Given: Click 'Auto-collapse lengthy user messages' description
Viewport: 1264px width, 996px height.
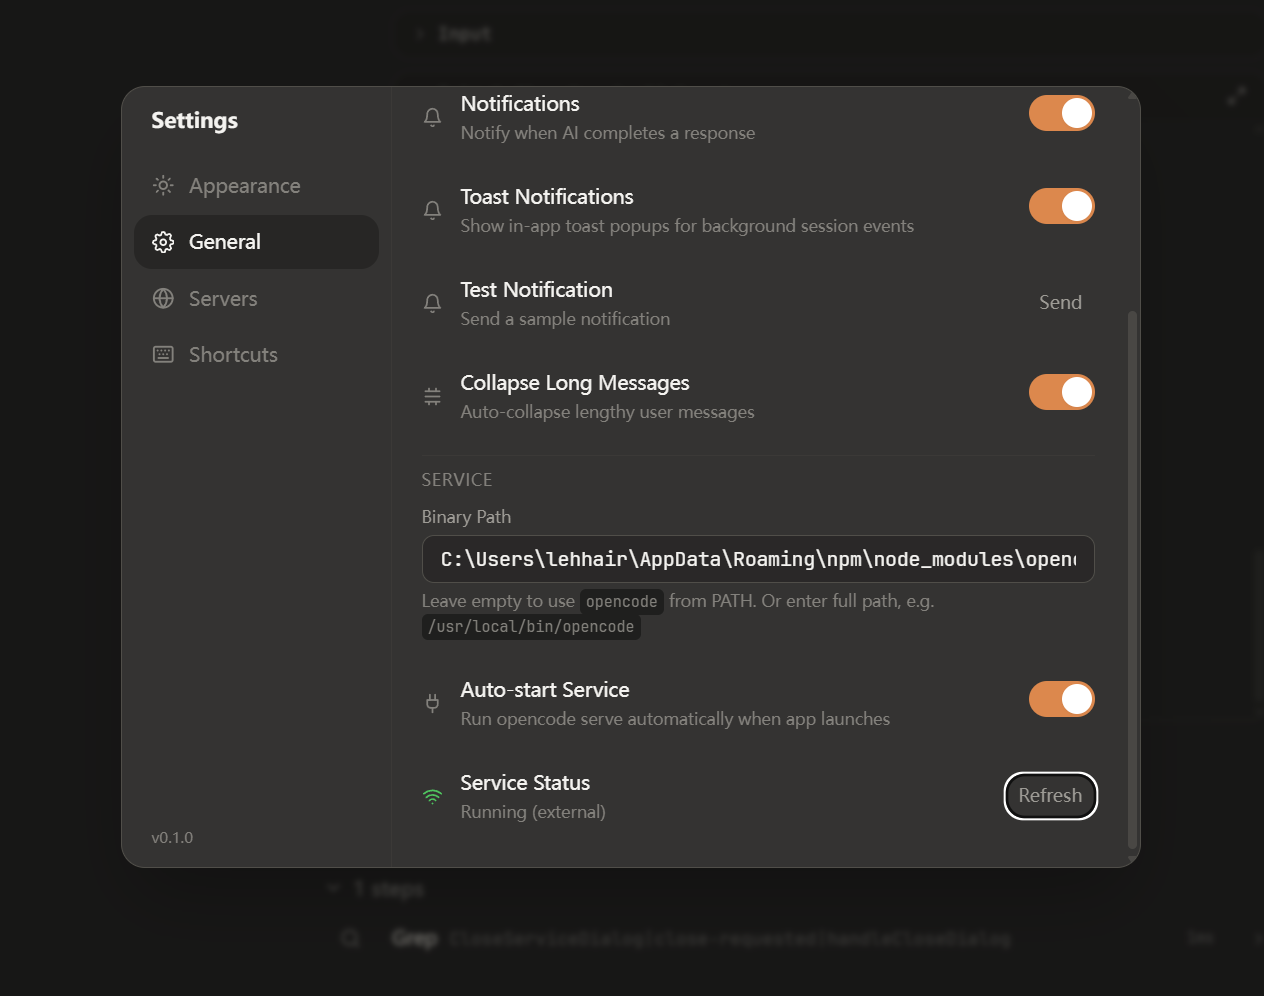Looking at the screenshot, I should pos(607,412).
